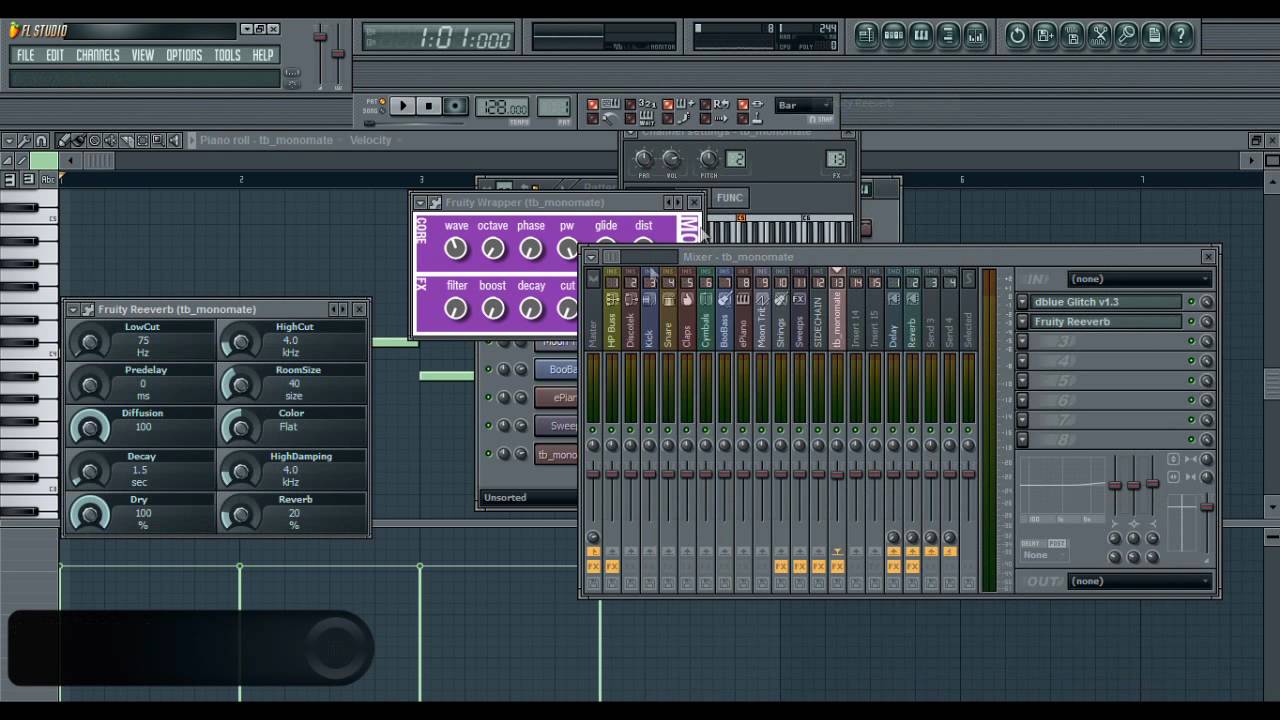Viewport: 1280px width, 720px height.
Task: Click the piano roll magnet snap icon
Action: coord(41,140)
